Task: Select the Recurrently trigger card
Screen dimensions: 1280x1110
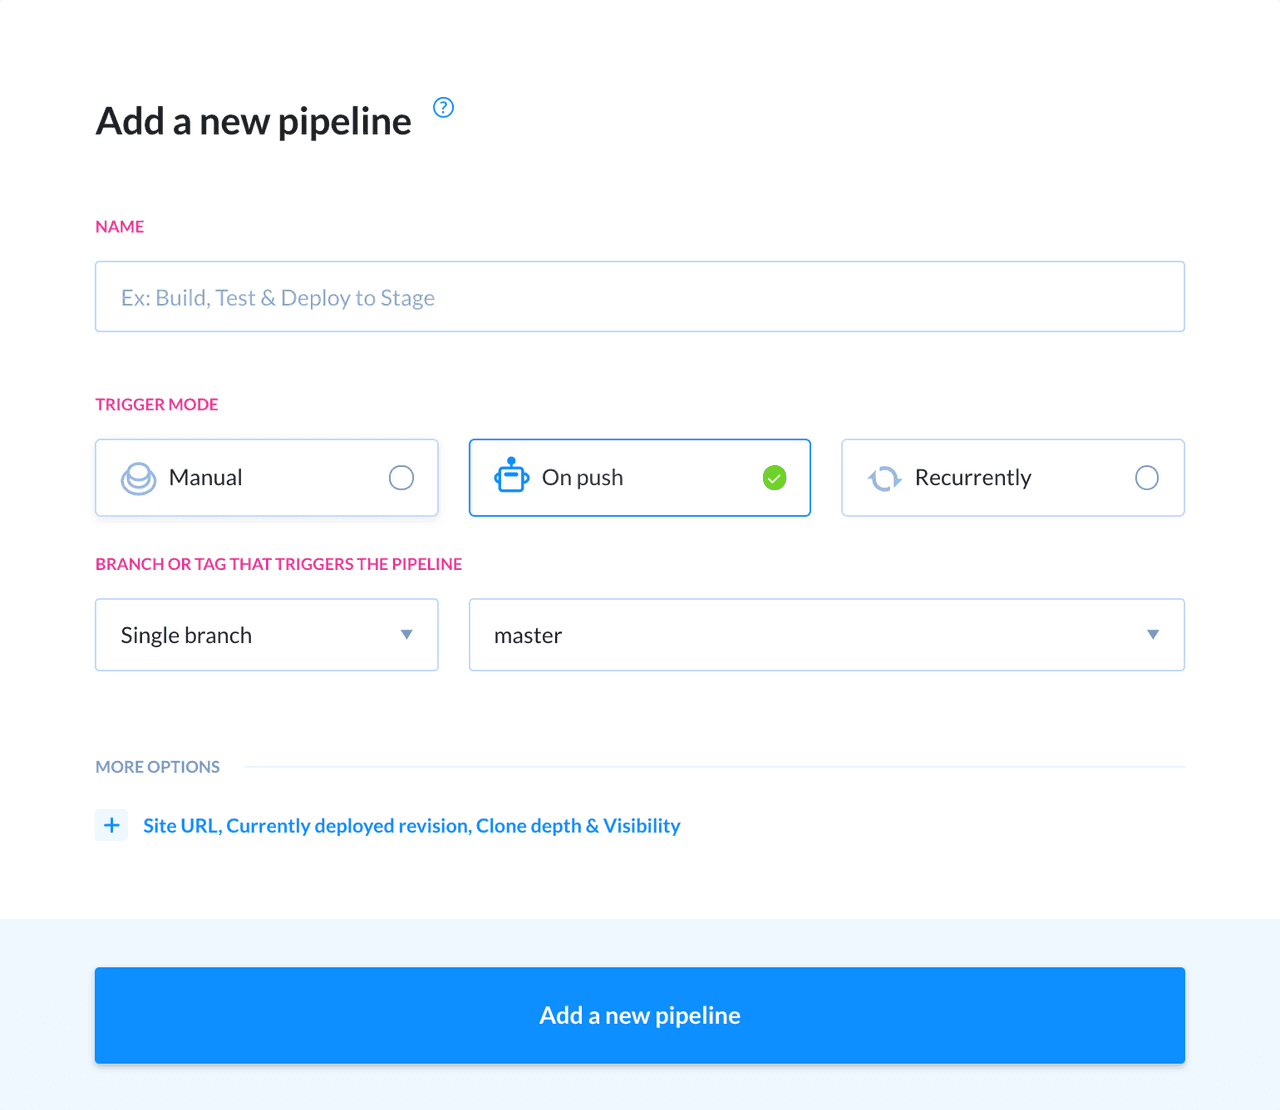Action: point(1012,477)
